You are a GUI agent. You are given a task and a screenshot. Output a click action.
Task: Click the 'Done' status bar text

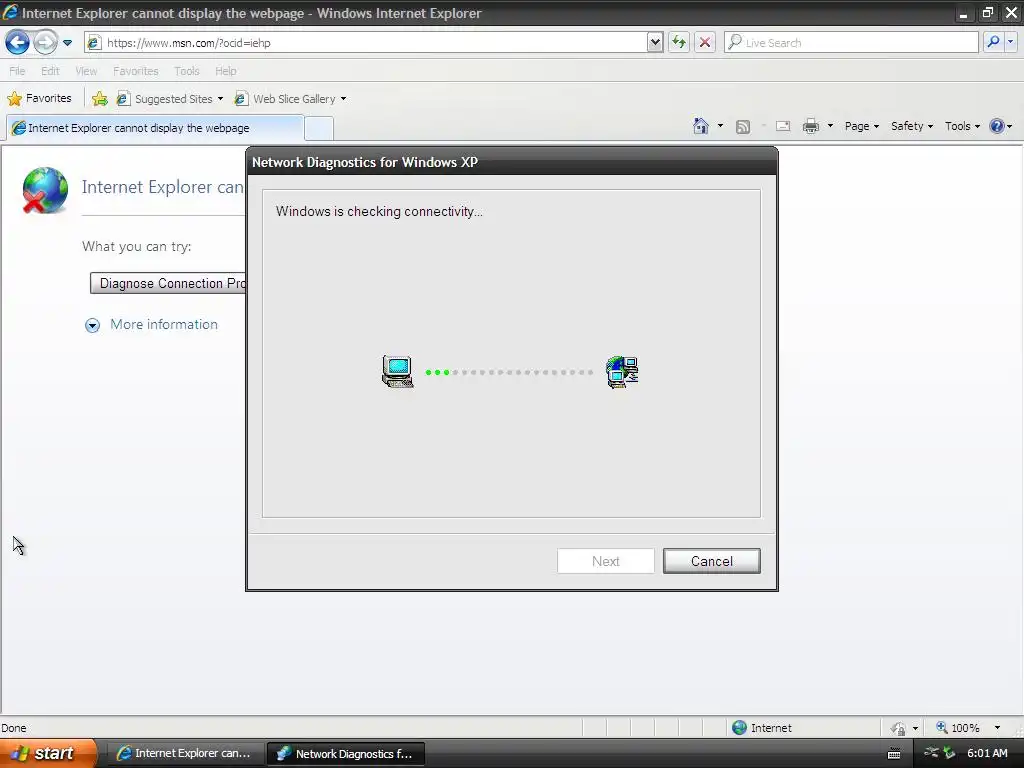click(x=14, y=728)
